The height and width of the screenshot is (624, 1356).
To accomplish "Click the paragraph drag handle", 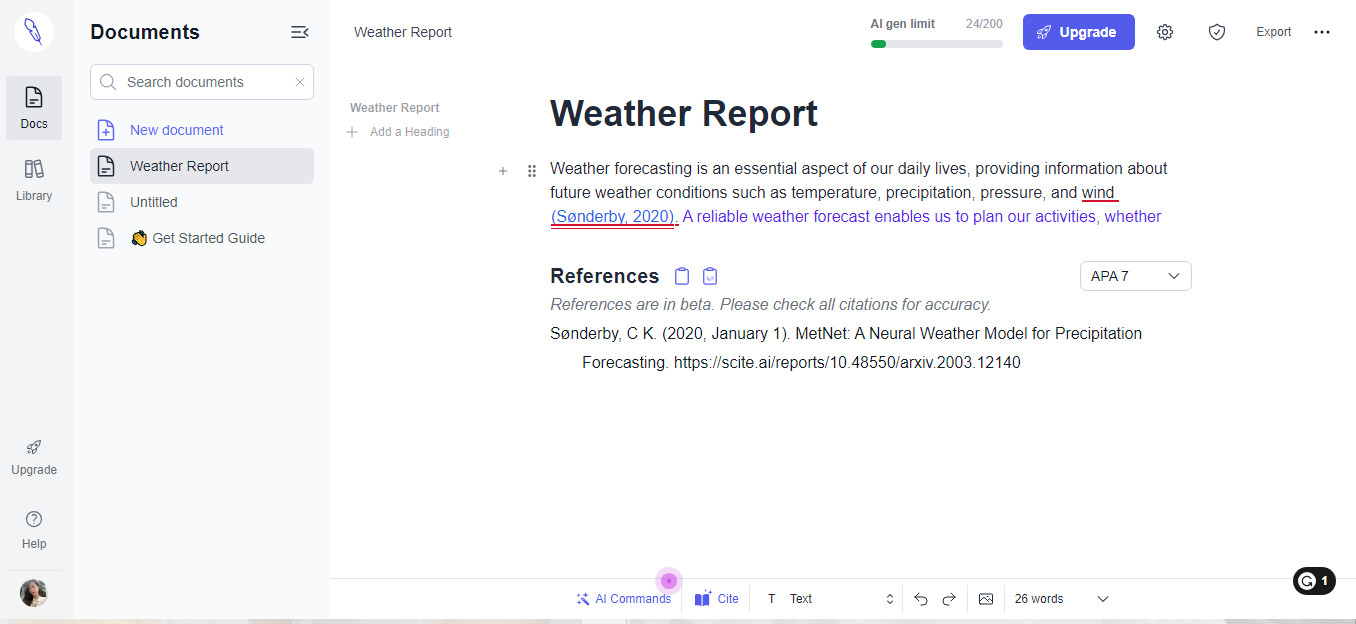I will [x=532, y=171].
